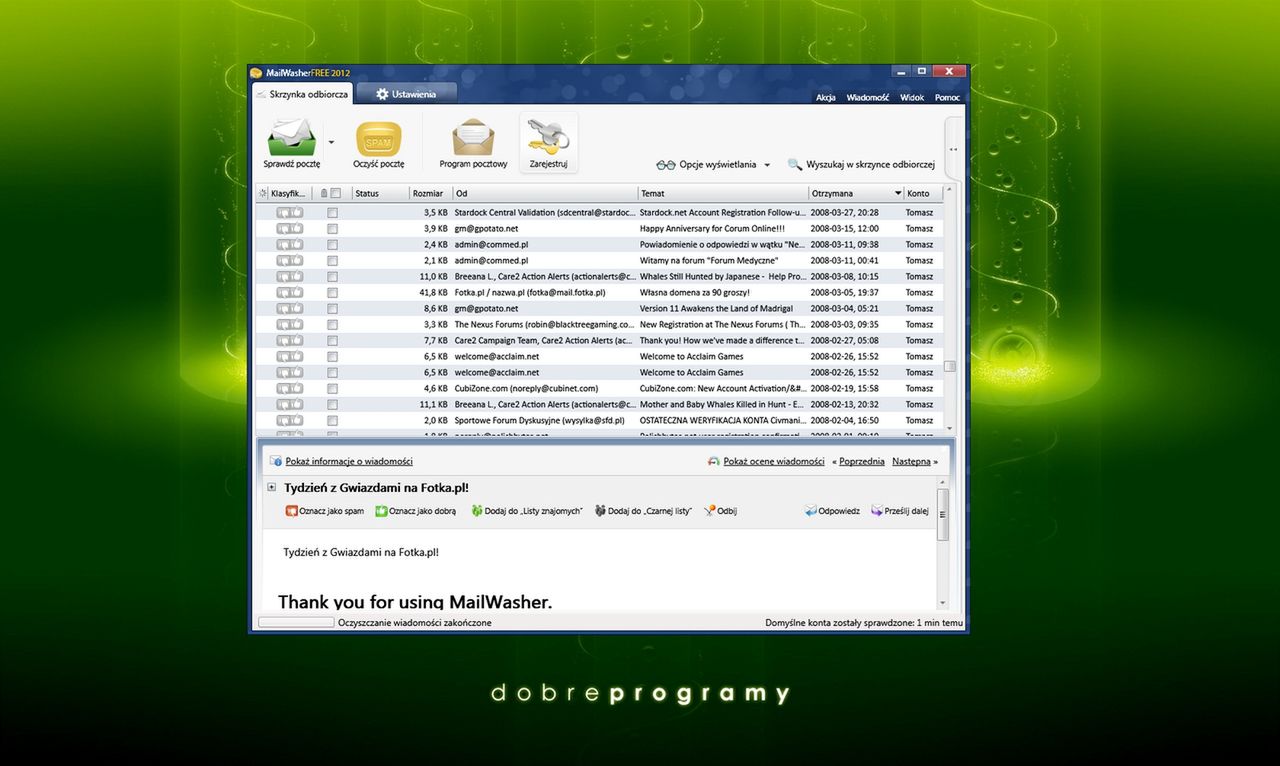Screen dimensions: 1280x766
Task: Click the sun icon in Klasyfik column header
Action: tap(263, 193)
